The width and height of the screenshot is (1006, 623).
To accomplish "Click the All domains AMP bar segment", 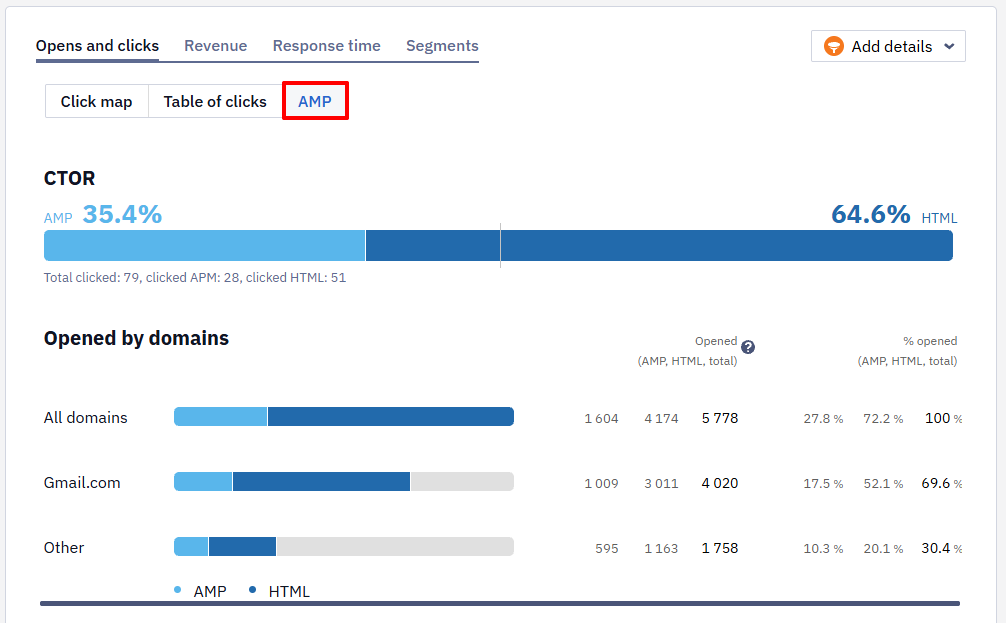I will coord(220,416).
